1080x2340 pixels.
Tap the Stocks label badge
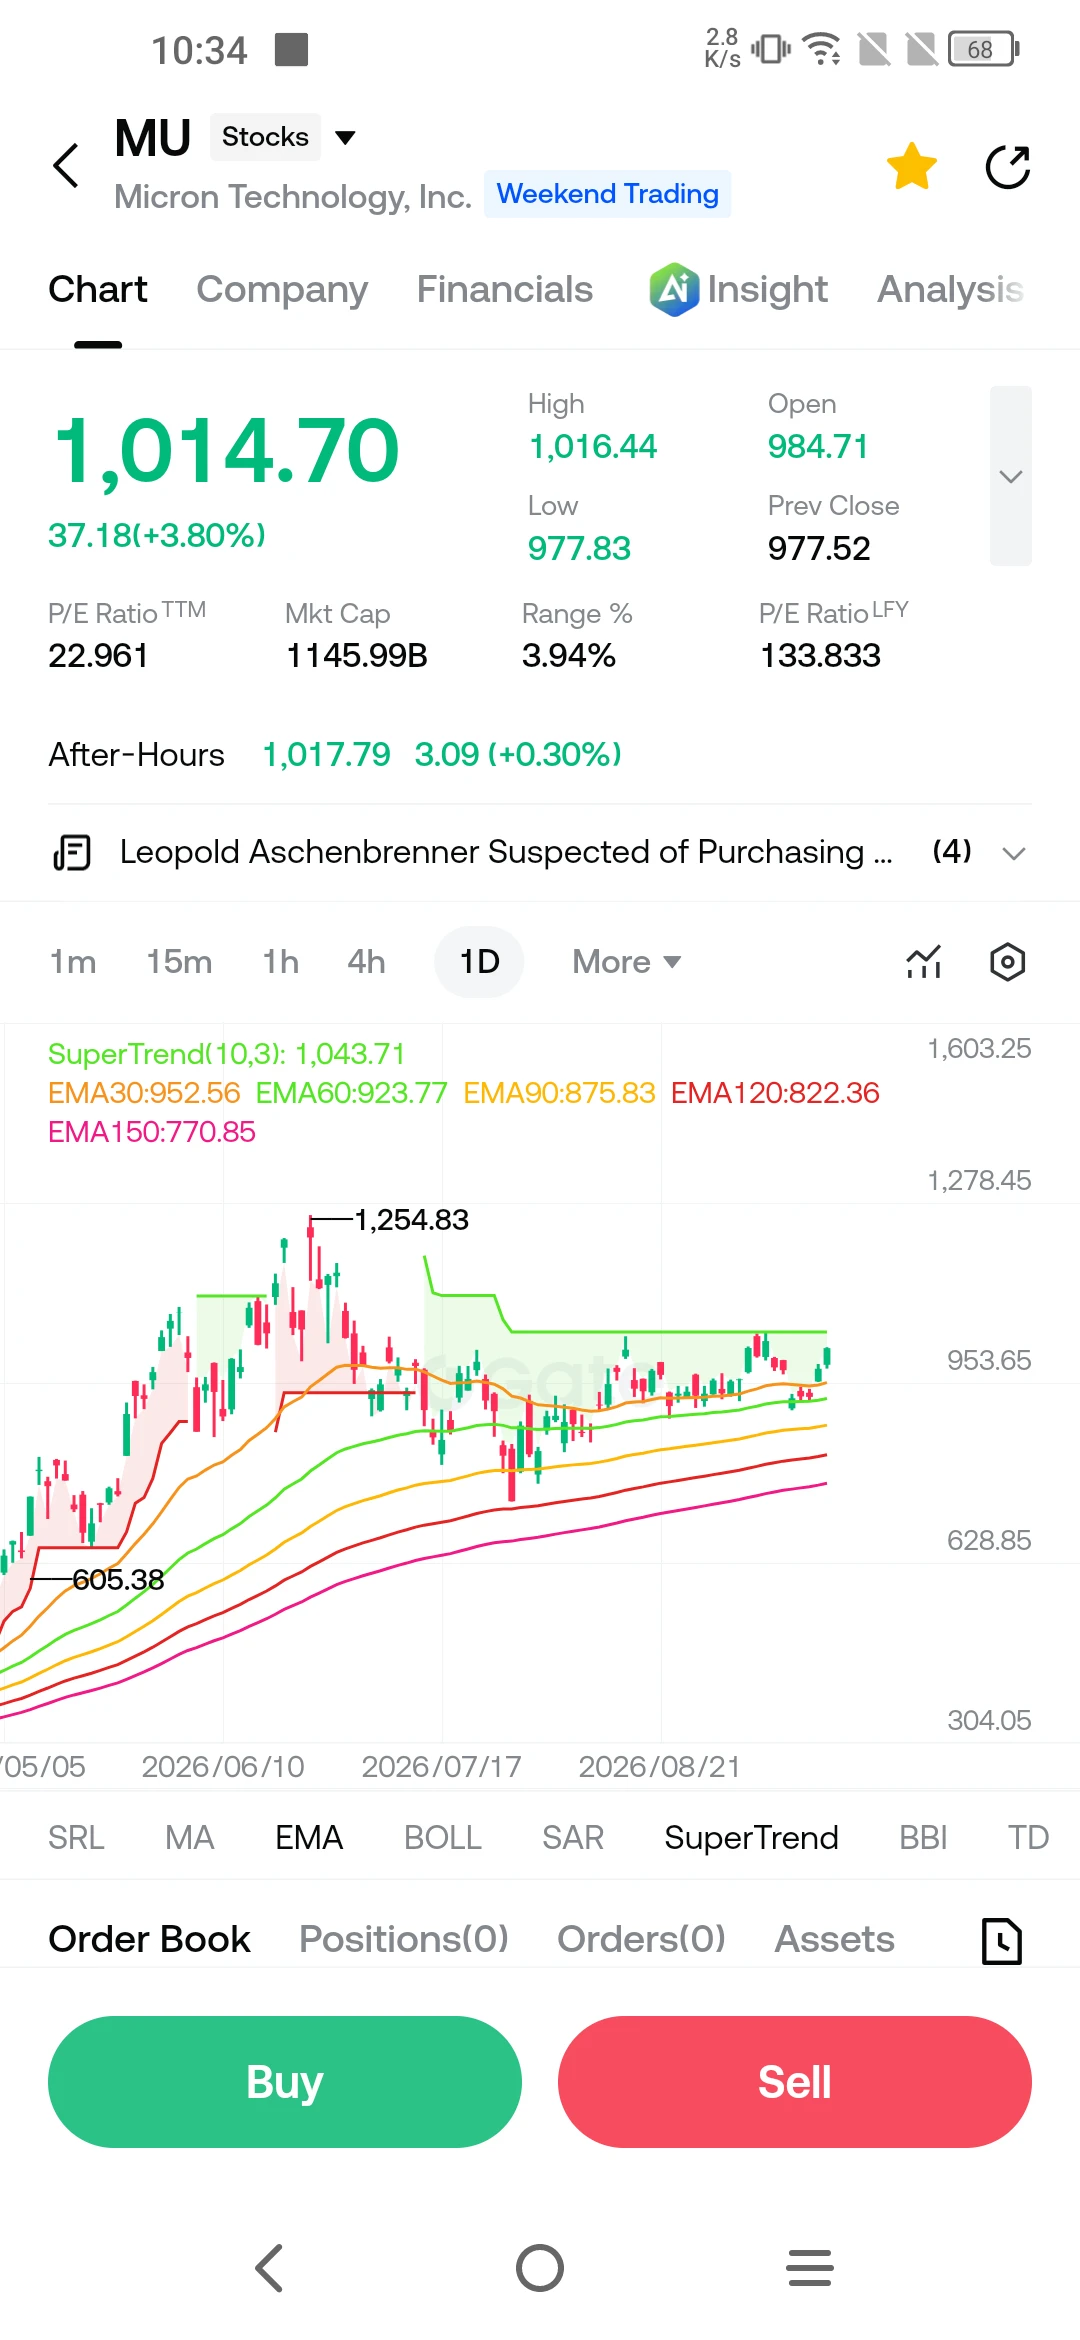[265, 137]
